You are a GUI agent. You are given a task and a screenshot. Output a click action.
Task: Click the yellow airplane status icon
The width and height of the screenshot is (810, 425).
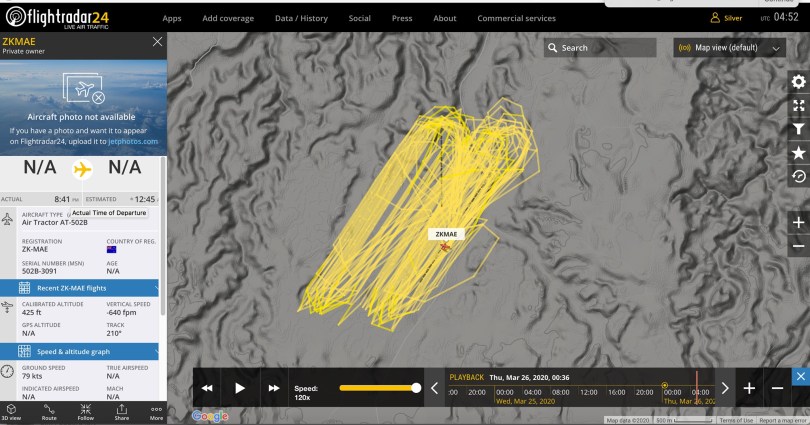(x=82, y=169)
